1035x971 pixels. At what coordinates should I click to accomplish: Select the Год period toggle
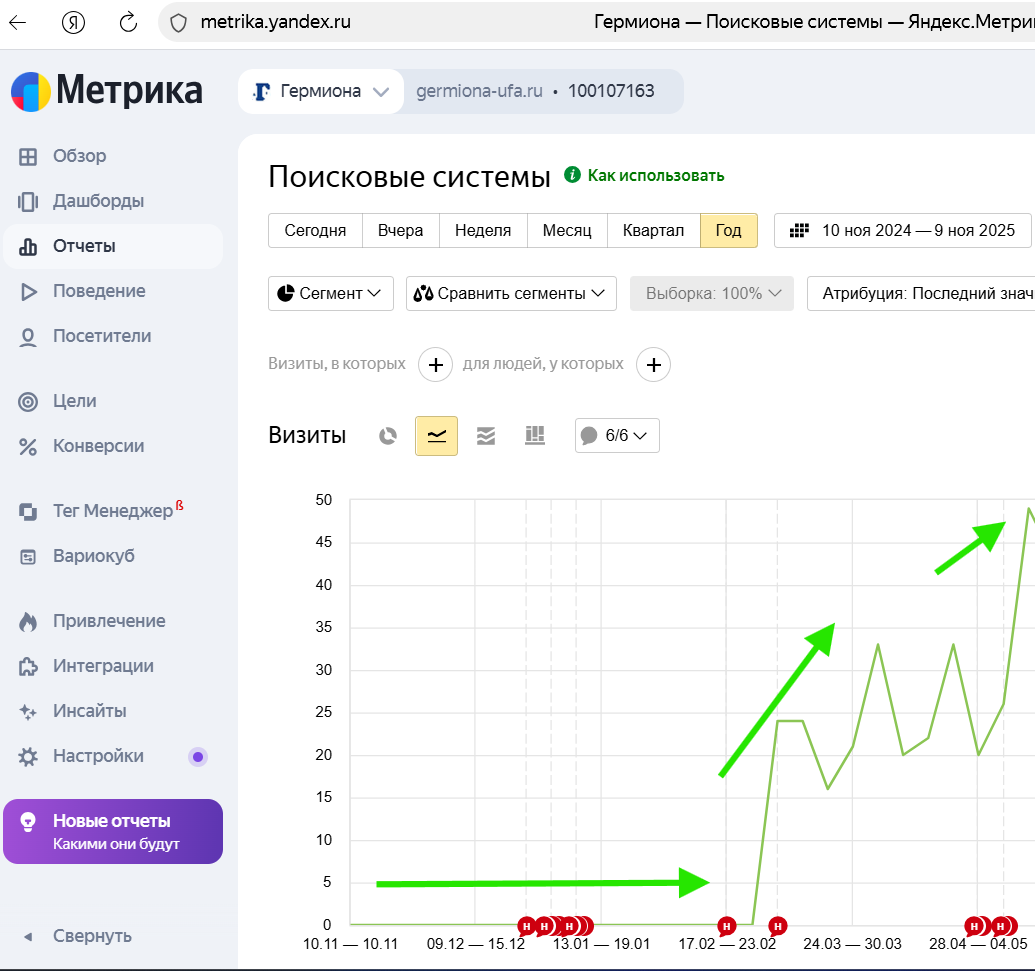(x=728, y=231)
